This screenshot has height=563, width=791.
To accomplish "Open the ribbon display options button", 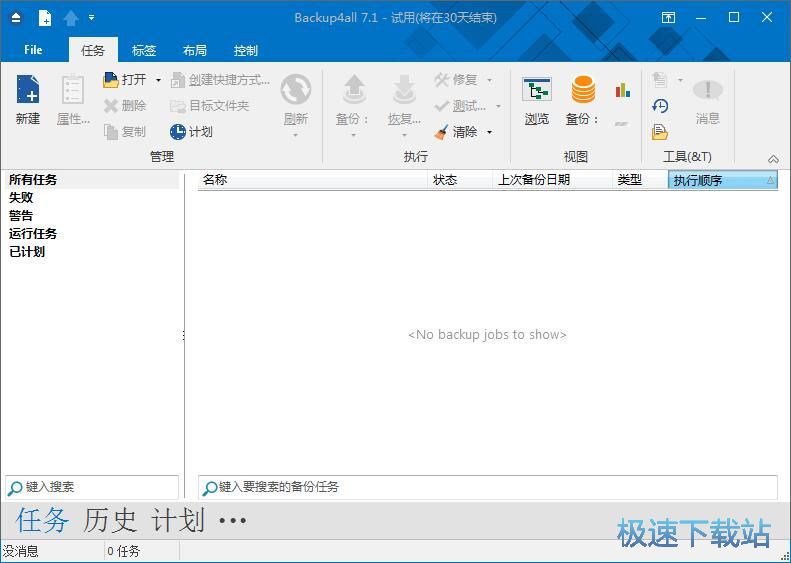I will [x=668, y=18].
